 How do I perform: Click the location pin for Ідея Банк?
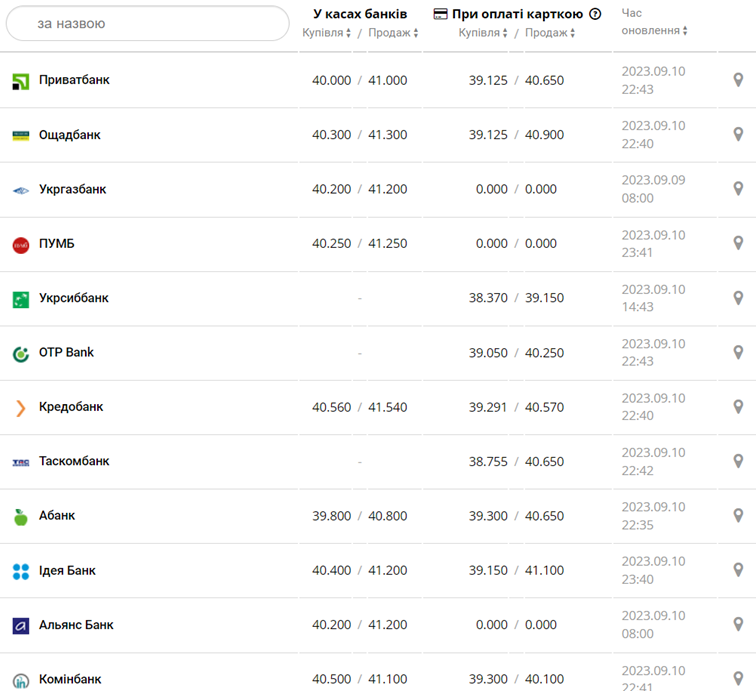(x=738, y=570)
